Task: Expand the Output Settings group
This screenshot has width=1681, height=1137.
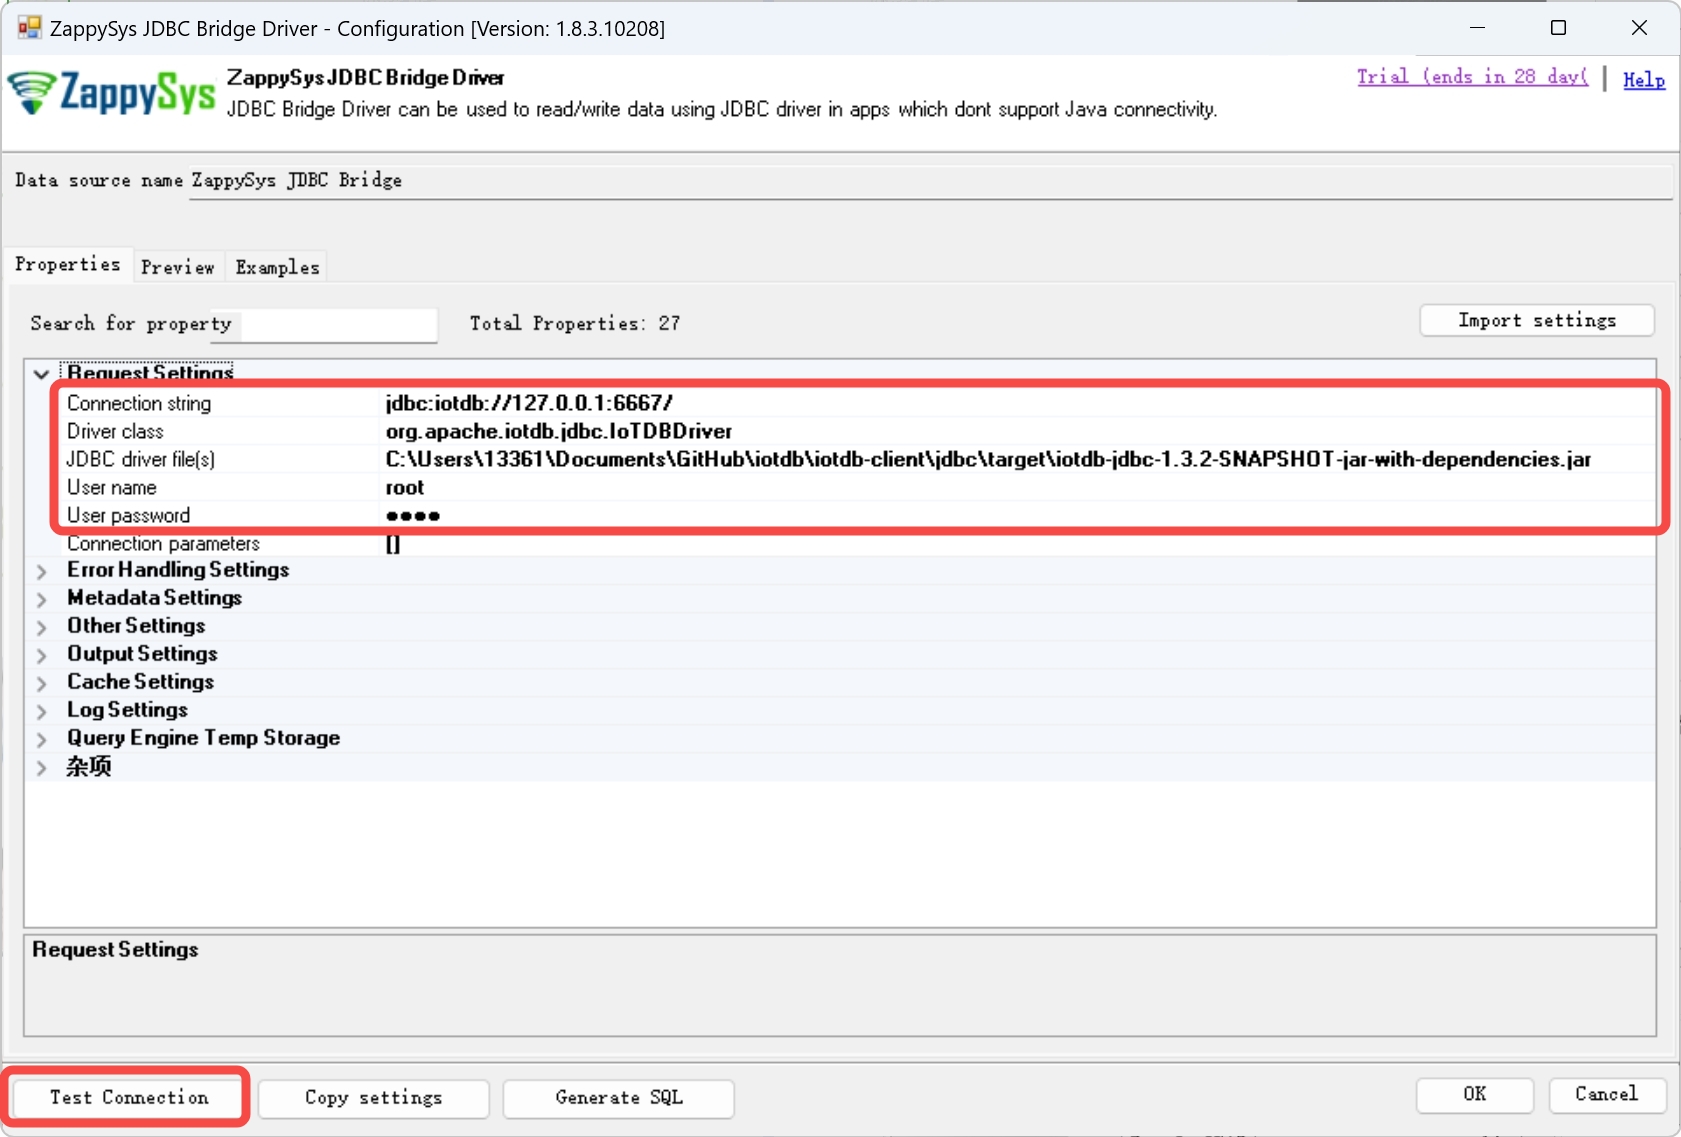Action: [x=41, y=655]
